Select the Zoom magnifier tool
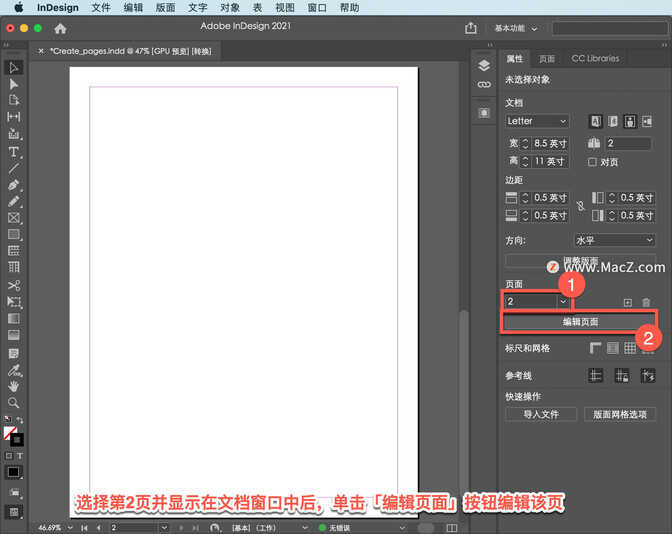Screen dimensions: 672x534 point(14,403)
